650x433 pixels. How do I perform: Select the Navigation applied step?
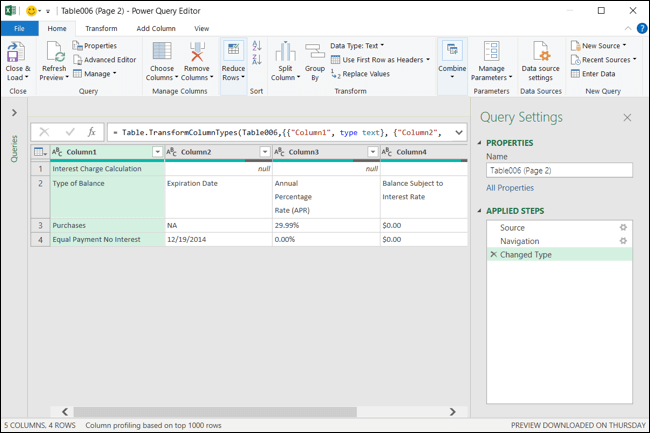519,241
